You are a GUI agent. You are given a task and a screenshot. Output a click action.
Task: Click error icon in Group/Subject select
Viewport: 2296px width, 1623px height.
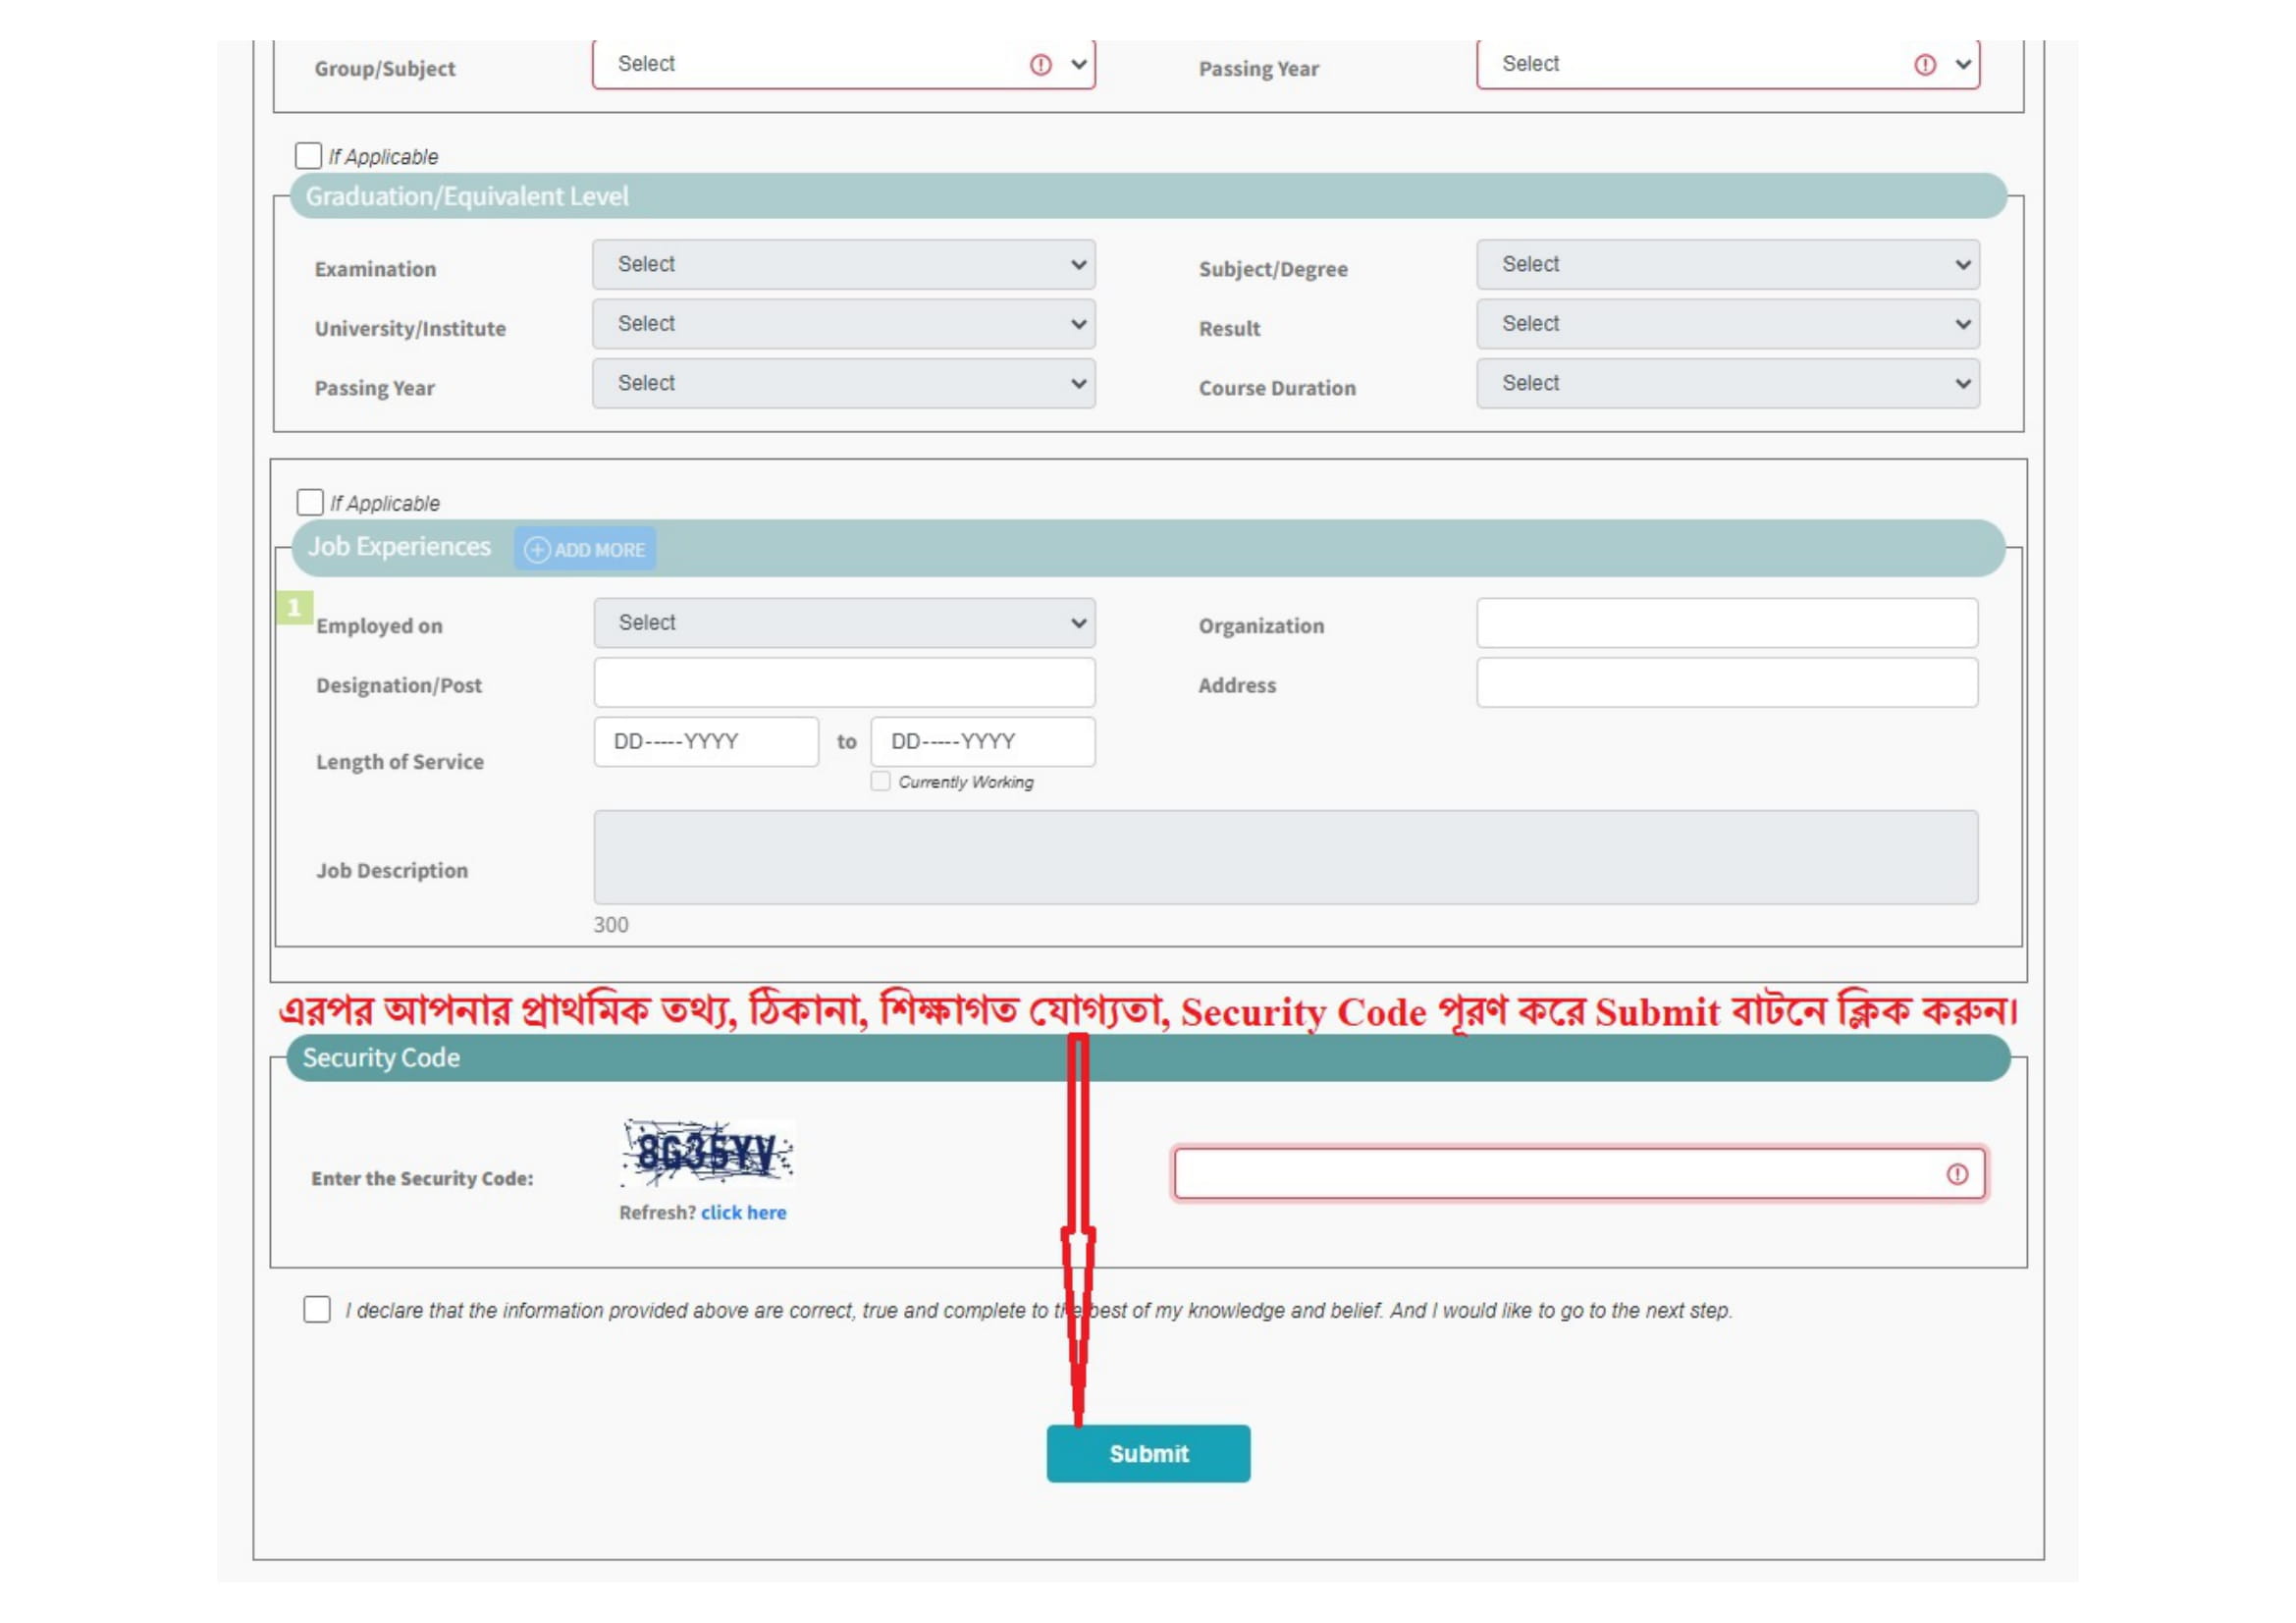coord(1040,65)
